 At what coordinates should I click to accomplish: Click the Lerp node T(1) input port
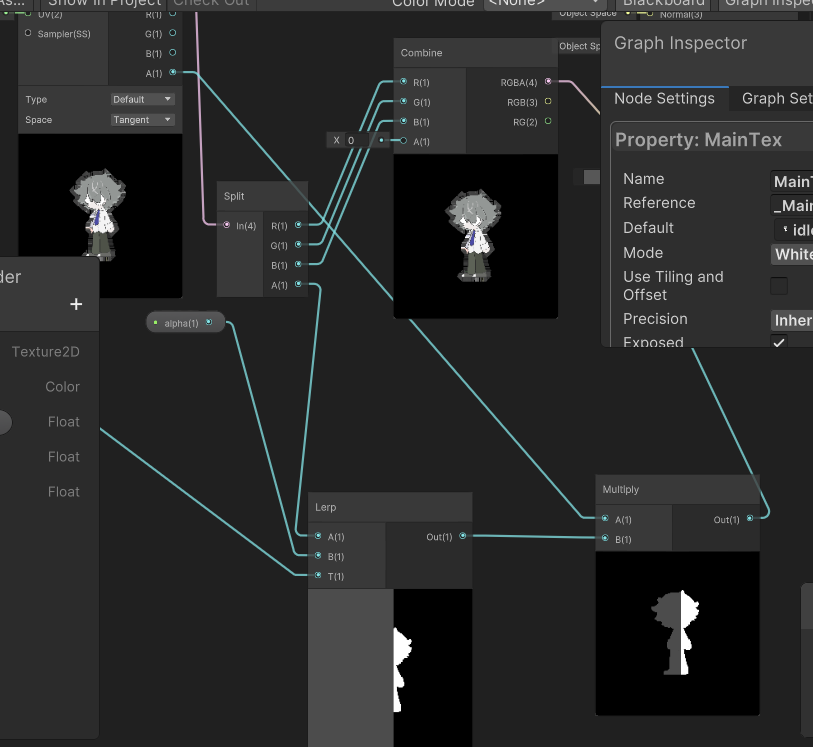(317, 576)
